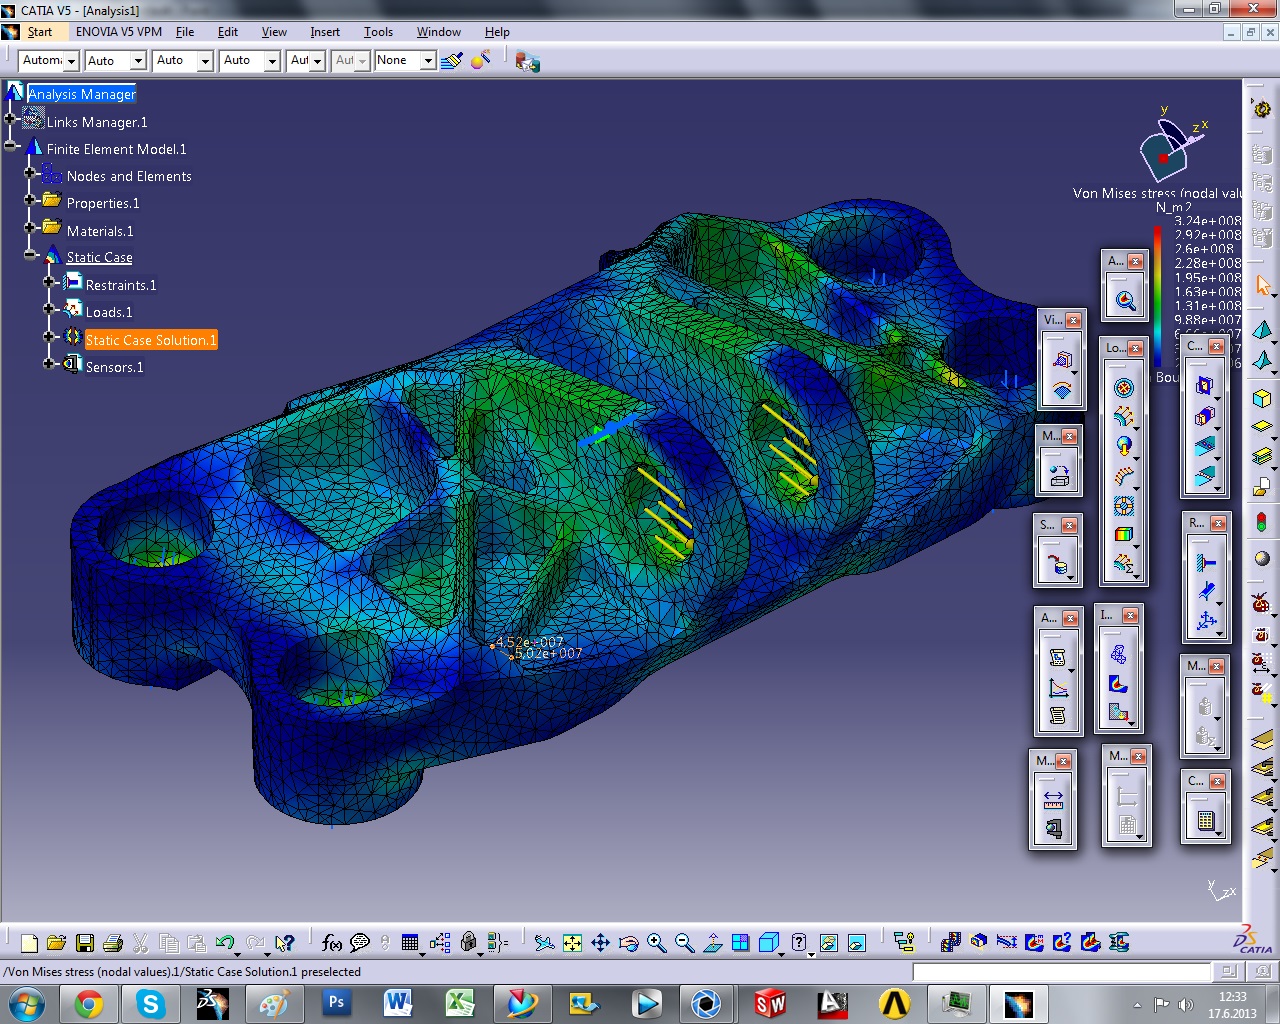Expand the Nodes and Elements node

point(30,173)
